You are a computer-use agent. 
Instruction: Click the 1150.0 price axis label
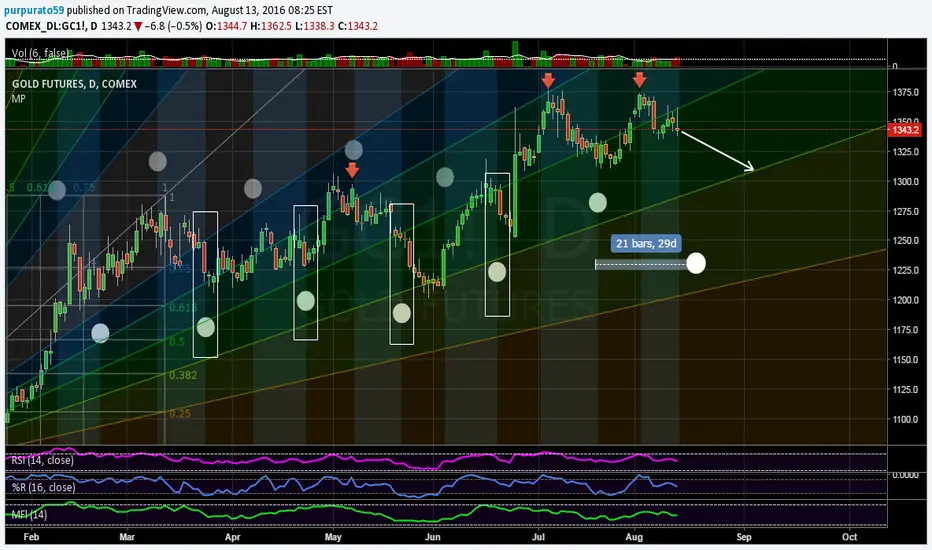tap(905, 360)
